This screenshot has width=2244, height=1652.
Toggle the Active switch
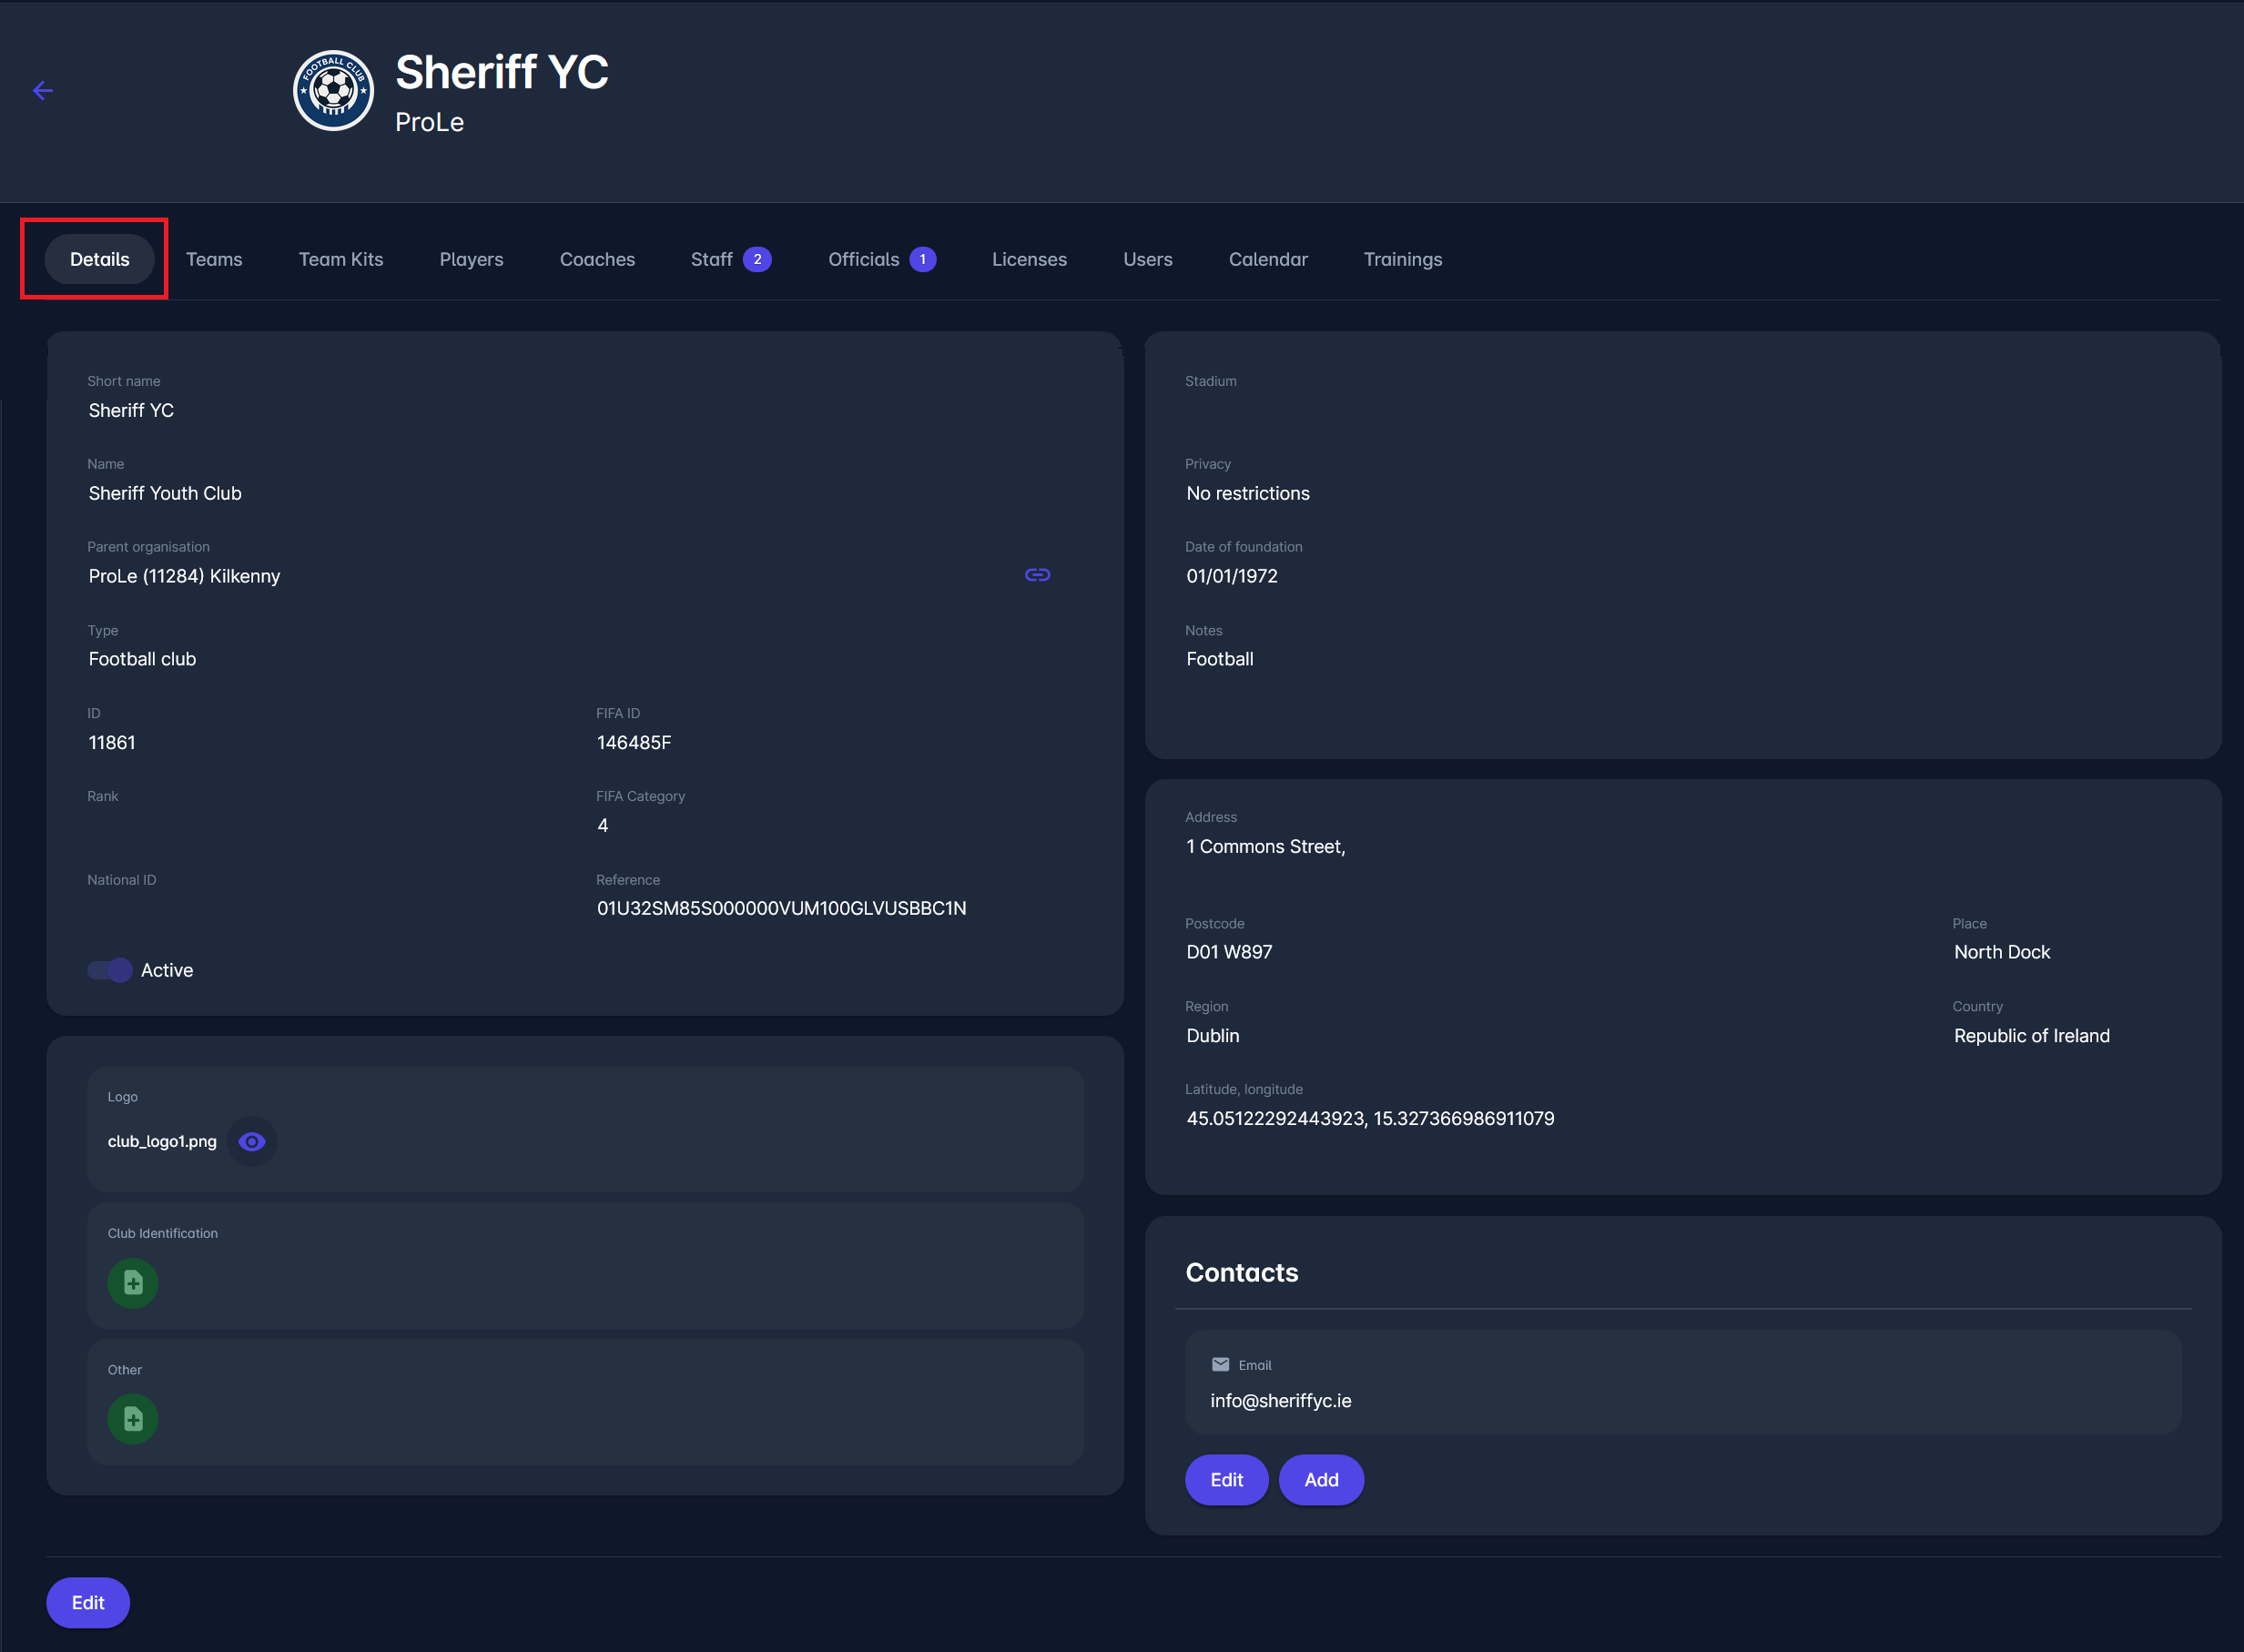(x=110, y=970)
